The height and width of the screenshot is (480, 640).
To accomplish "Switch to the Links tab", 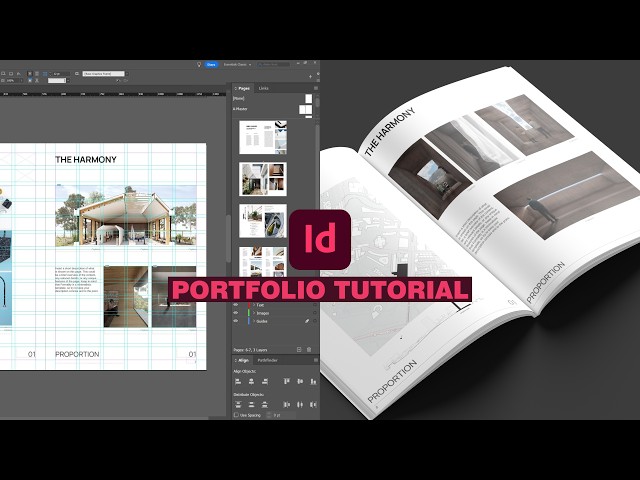I will pyautogui.click(x=264, y=88).
